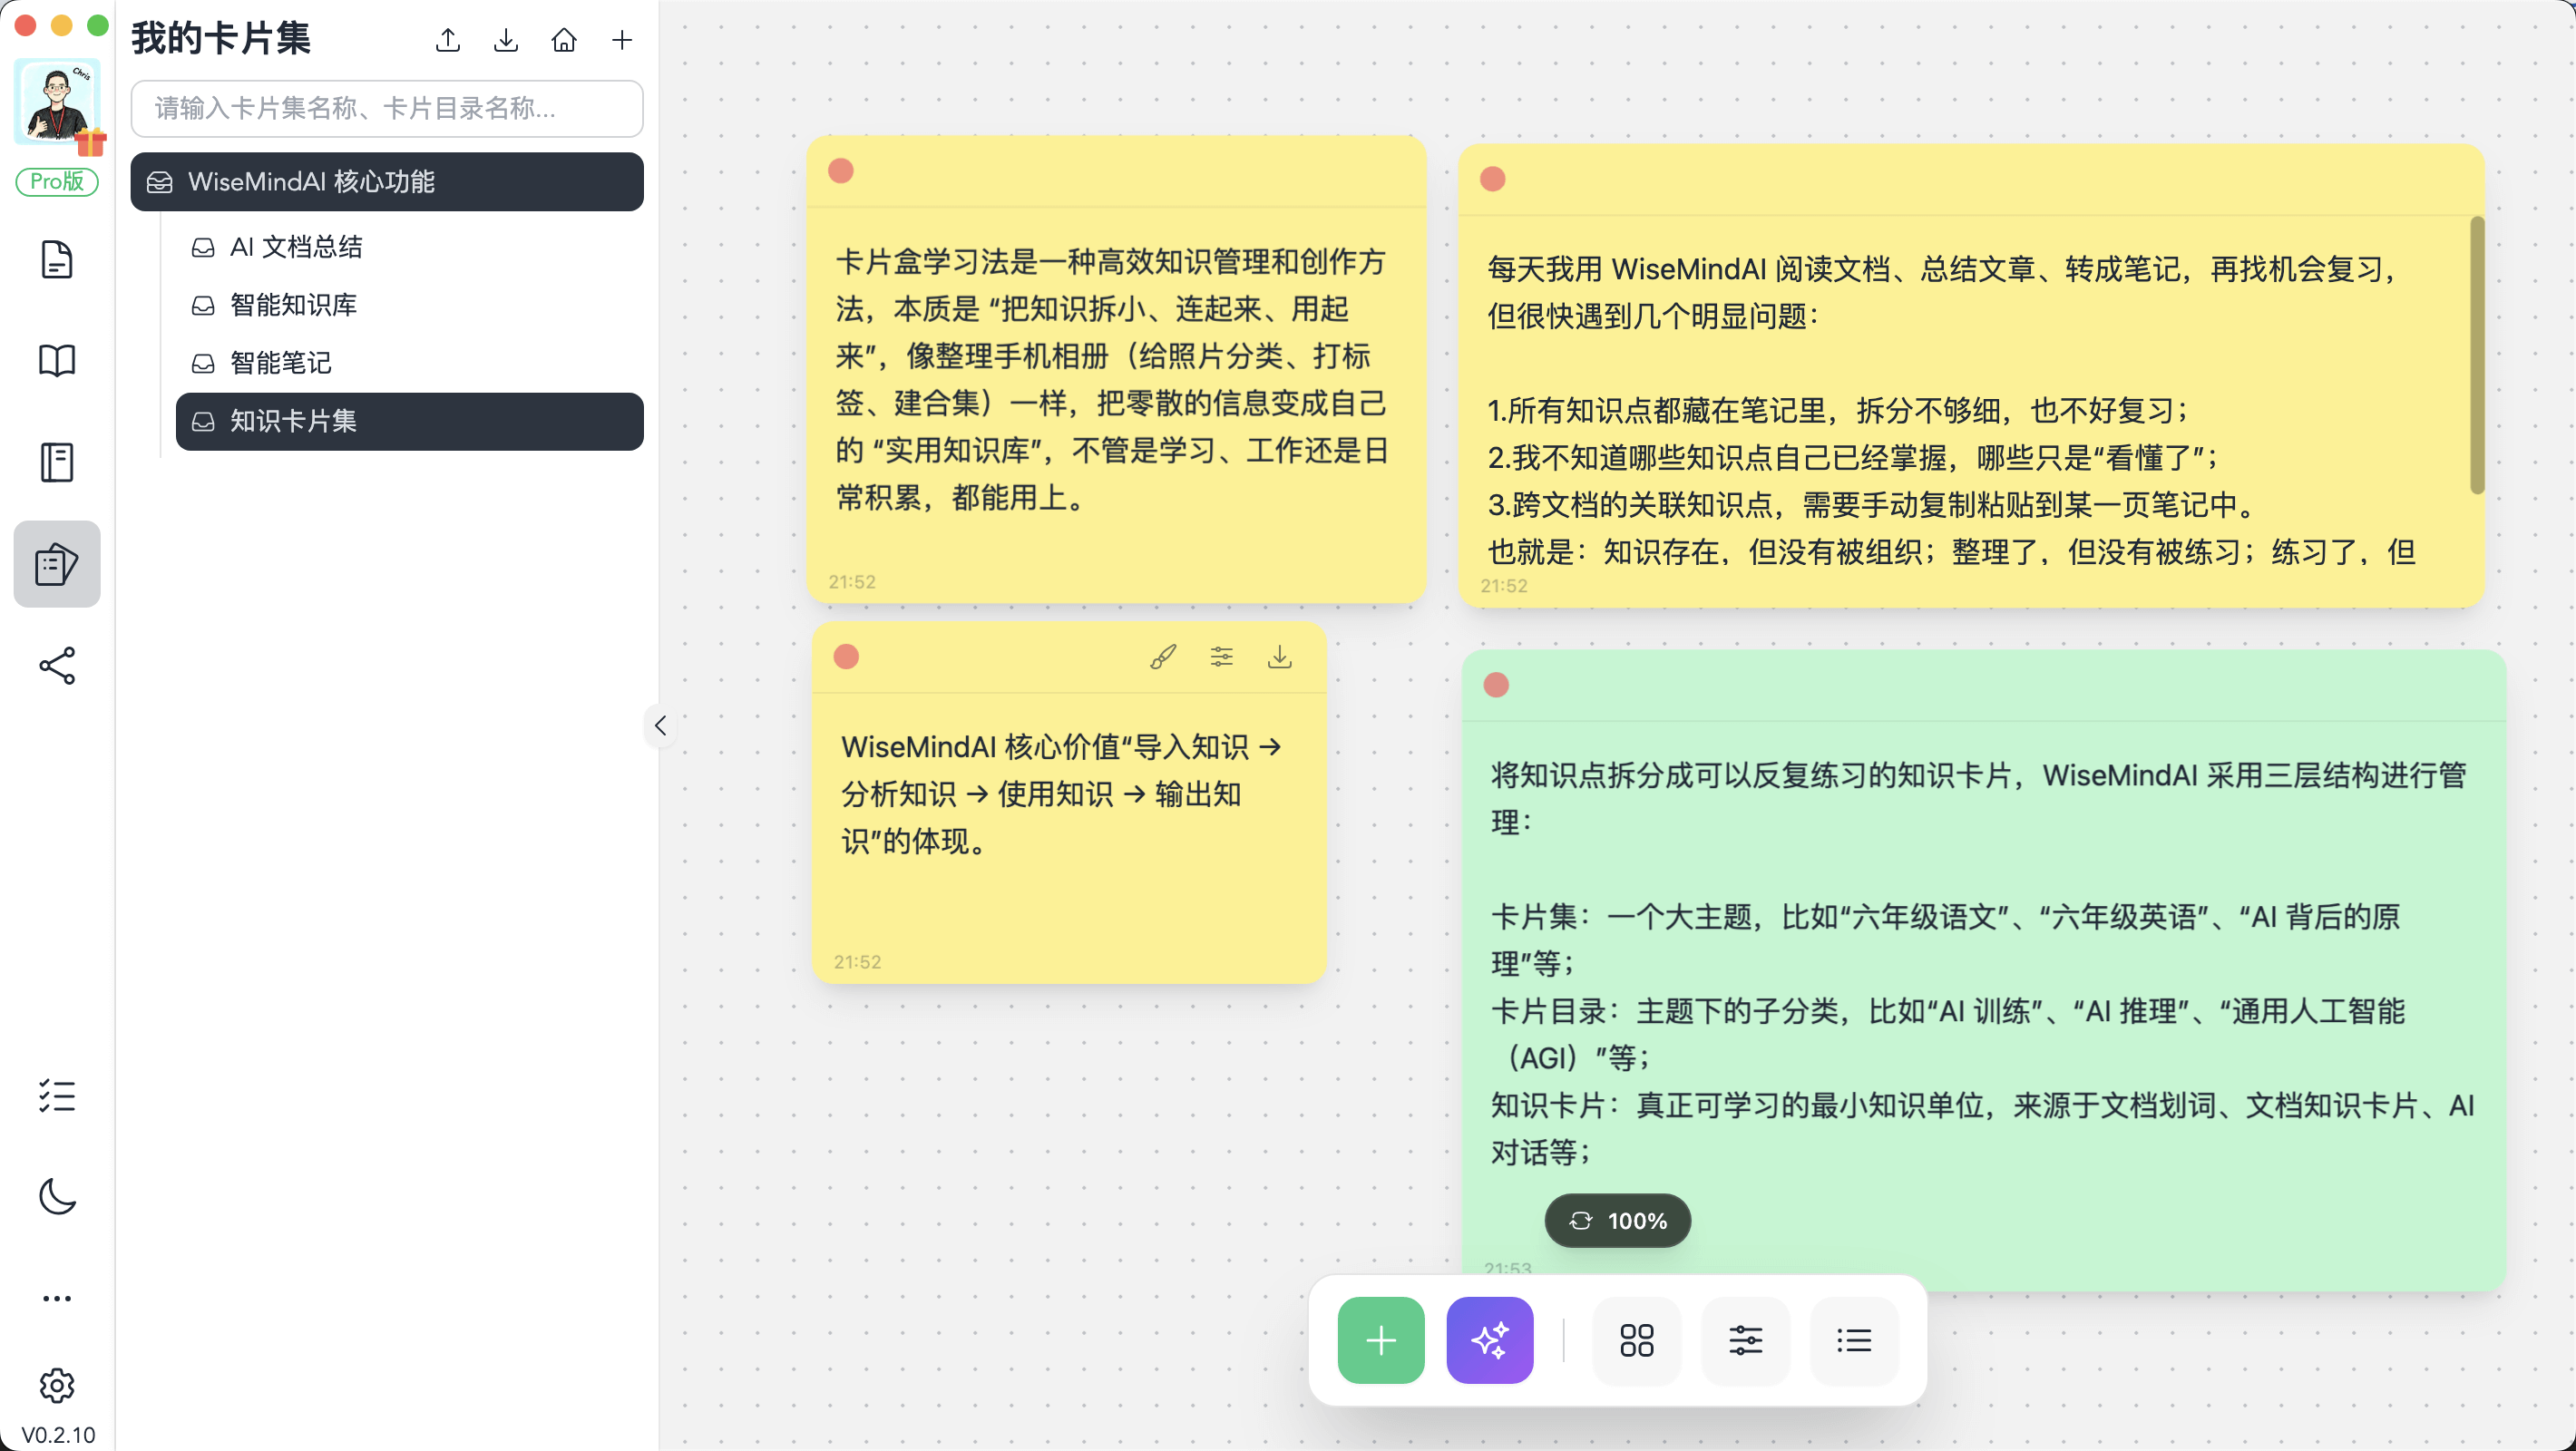
Task: Open the toolbar filter settings panel
Action: (x=1746, y=1340)
